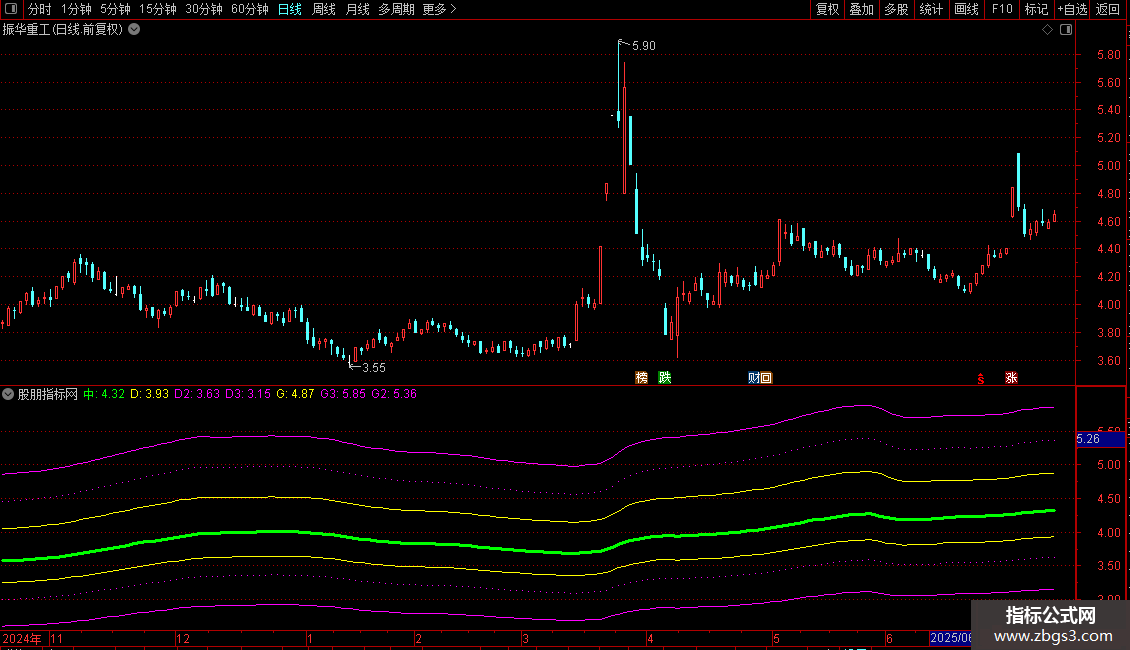Switch to the 分时 intraday view
The width and height of the screenshot is (1130, 650).
pyautogui.click(x=40, y=9)
